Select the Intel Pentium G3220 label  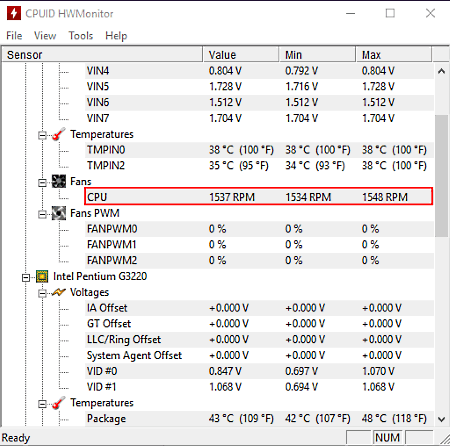[x=100, y=276]
